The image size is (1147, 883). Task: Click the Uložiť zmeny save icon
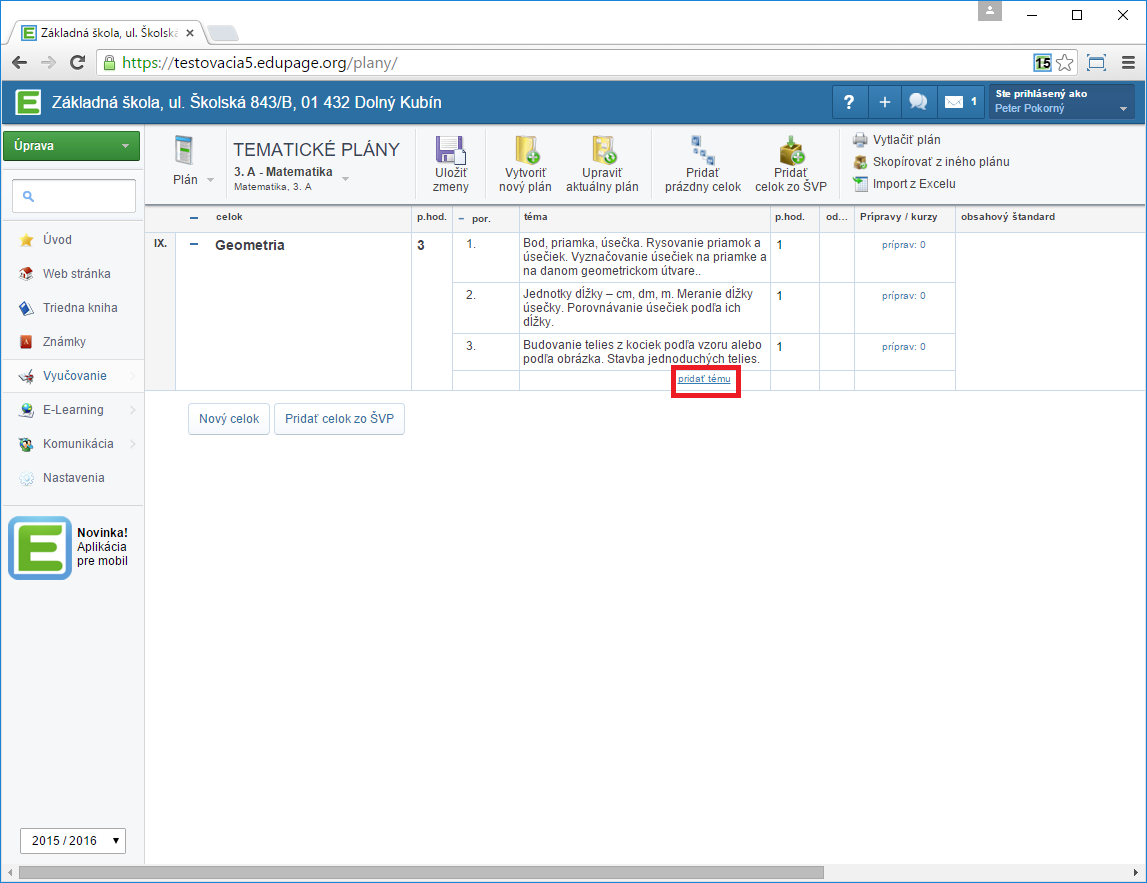coord(451,151)
